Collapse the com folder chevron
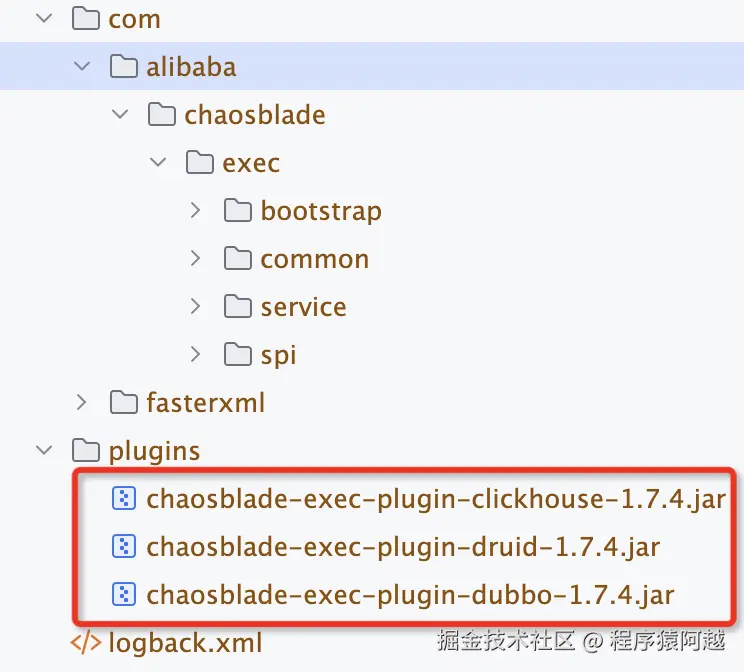 44,18
